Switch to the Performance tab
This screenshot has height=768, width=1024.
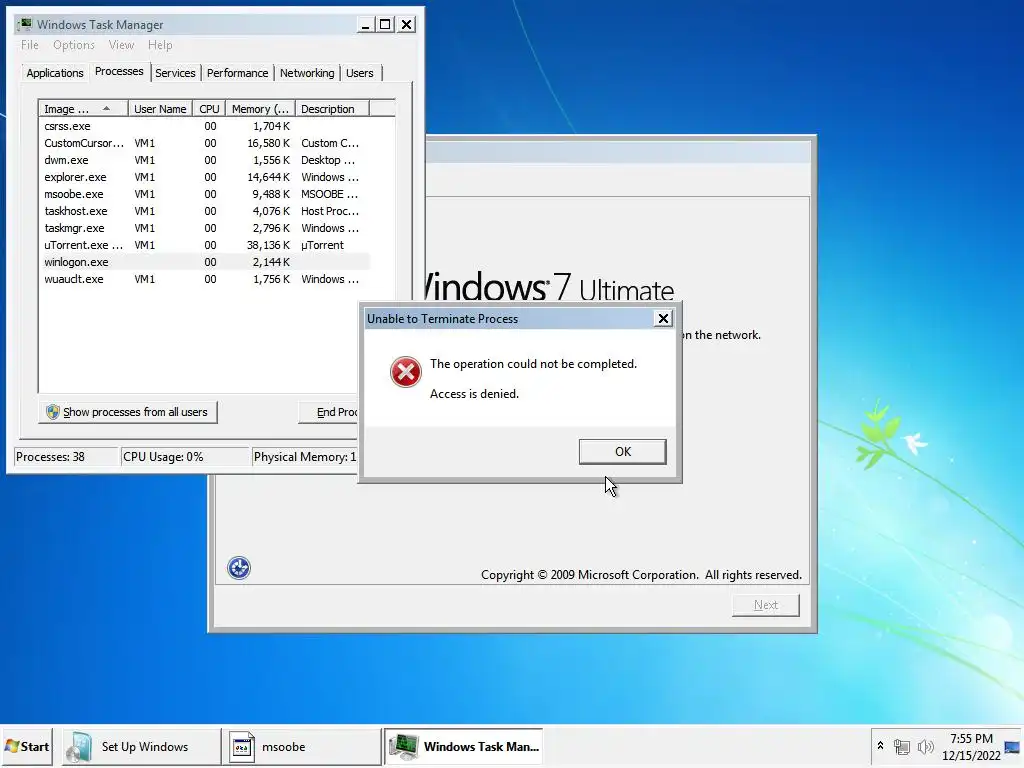click(238, 73)
